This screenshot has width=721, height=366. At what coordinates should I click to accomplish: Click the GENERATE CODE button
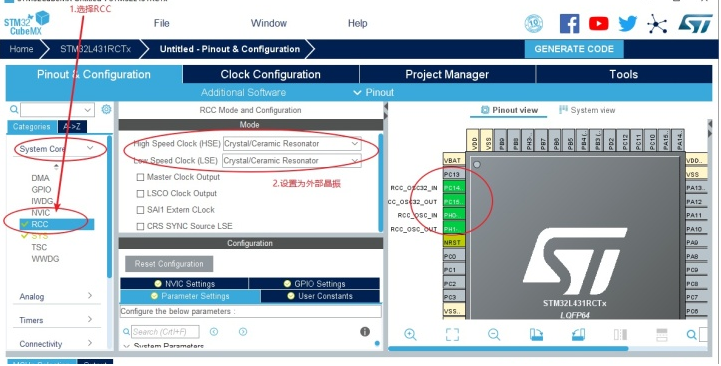(574, 49)
